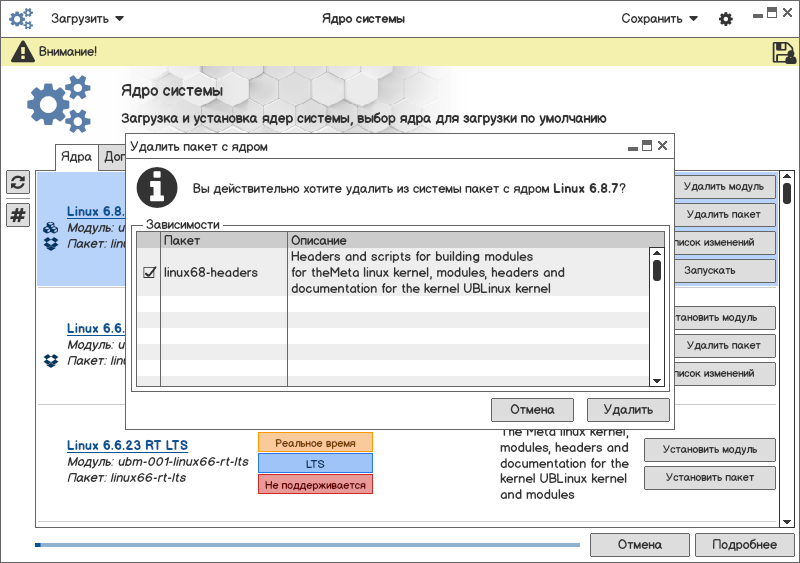The height and width of the screenshot is (563, 800).
Task: Open the Сохранить dropdown menu
Action: point(659,19)
